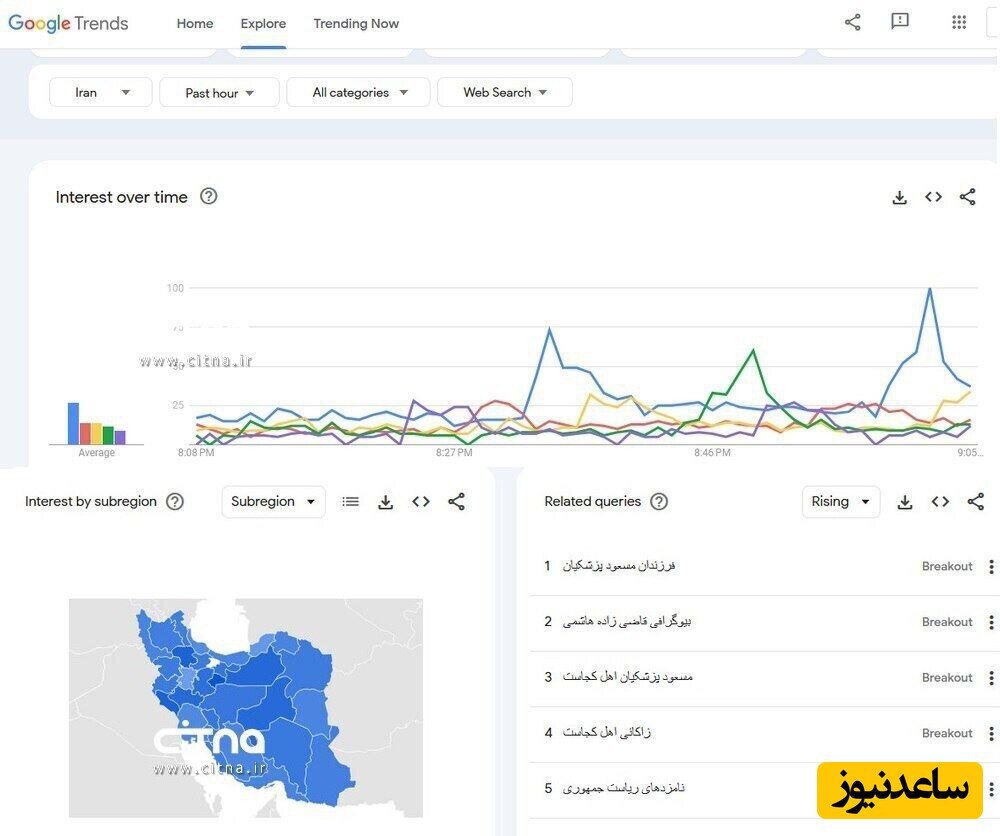The width and height of the screenshot is (1000, 836).
Task: Download the Interest over time chart
Action: (899, 197)
